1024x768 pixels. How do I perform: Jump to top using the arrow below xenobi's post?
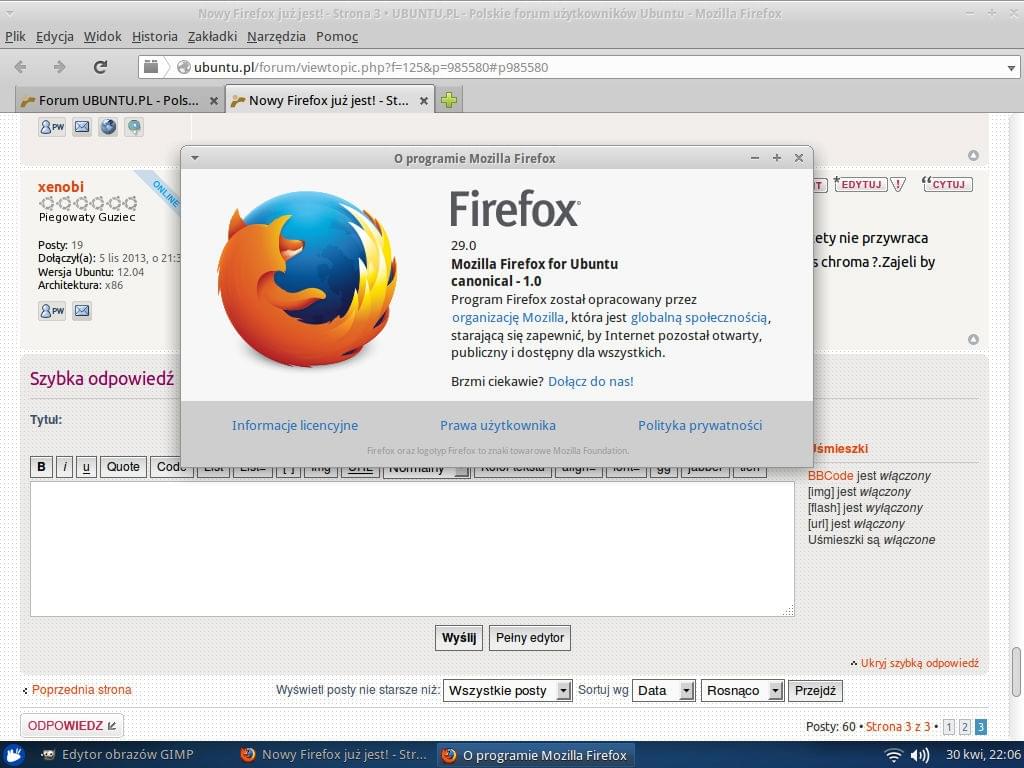coord(973,340)
